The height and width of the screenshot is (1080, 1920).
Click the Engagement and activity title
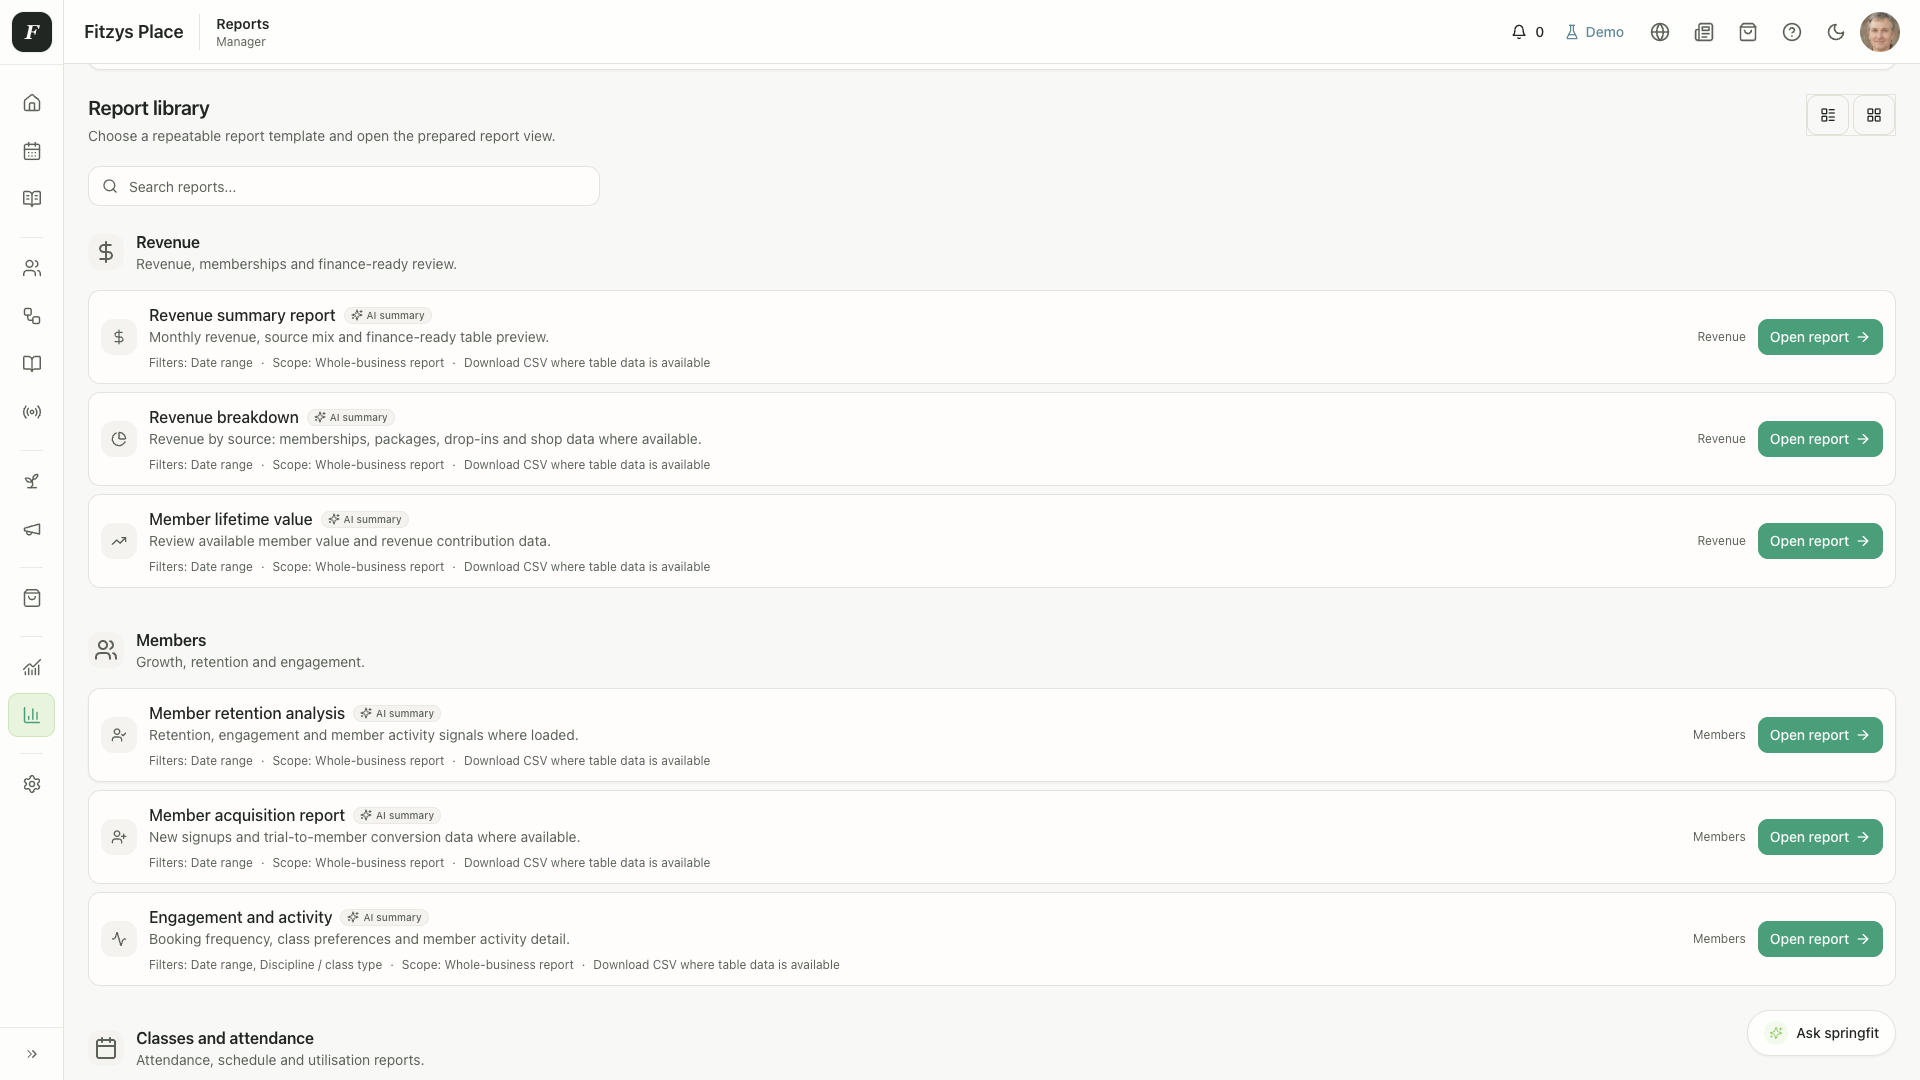pos(240,918)
